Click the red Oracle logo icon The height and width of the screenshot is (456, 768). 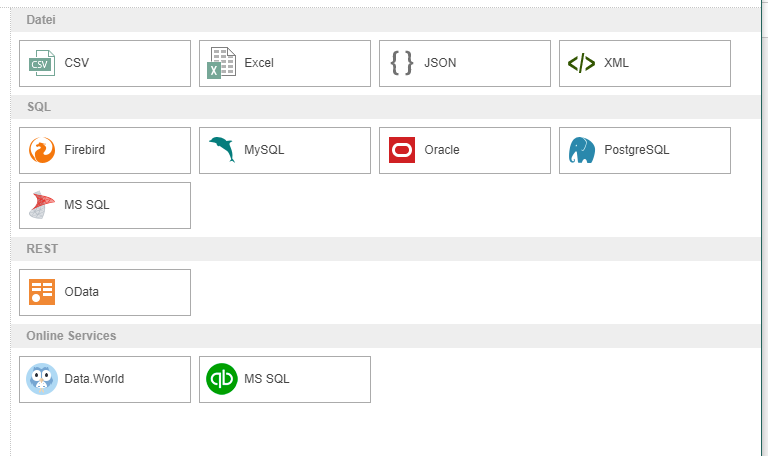[402, 150]
